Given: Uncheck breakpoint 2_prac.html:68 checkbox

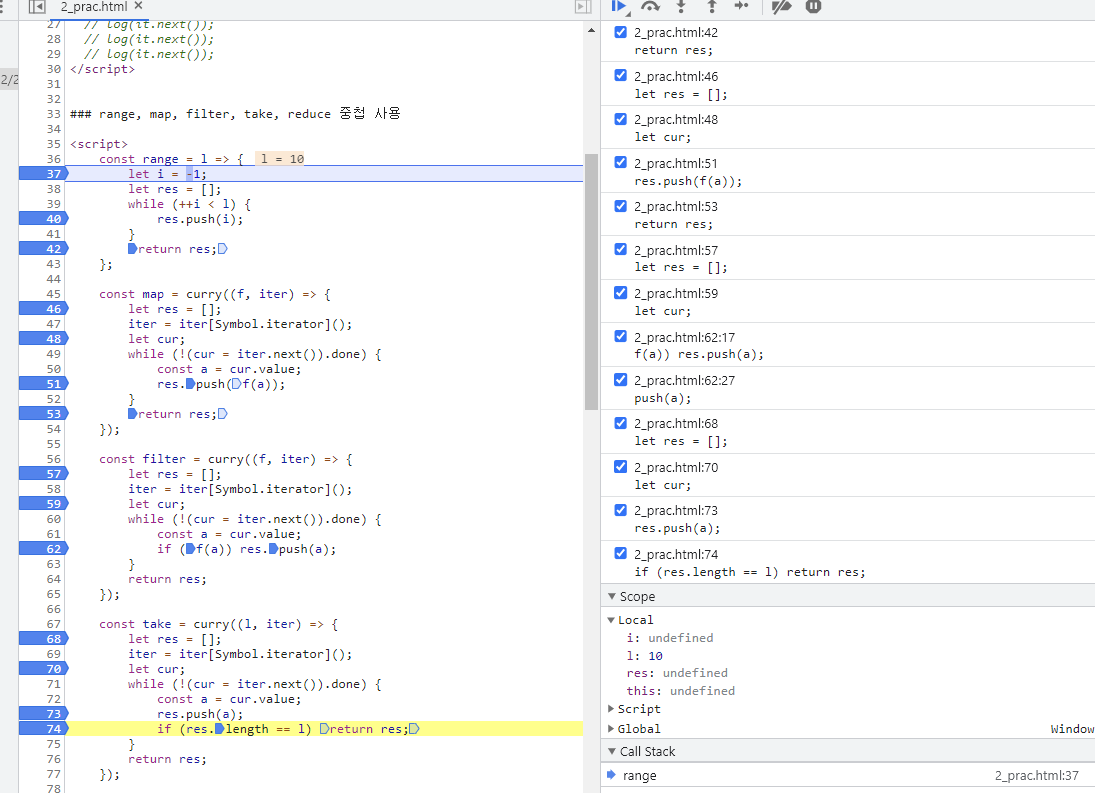Looking at the screenshot, I should [x=620, y=423].
